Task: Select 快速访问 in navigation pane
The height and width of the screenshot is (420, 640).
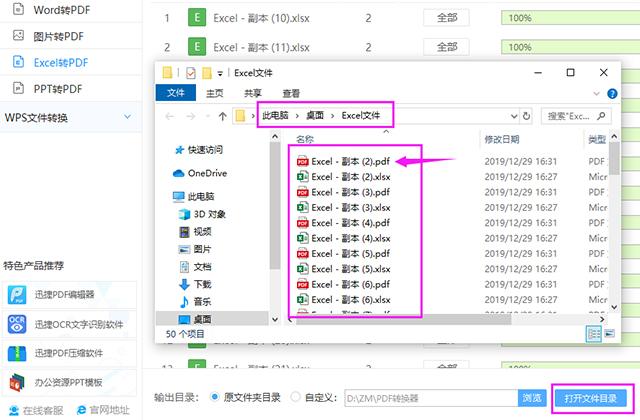Action: pyautogui.click(x=199, y=150)
